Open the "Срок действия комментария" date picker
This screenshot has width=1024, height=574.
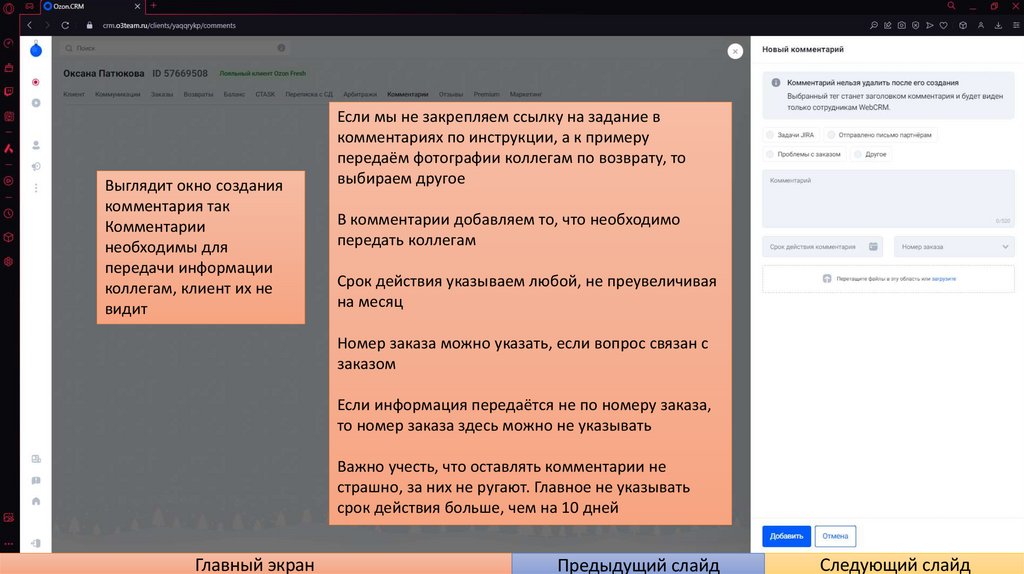(x=815, y=246)
